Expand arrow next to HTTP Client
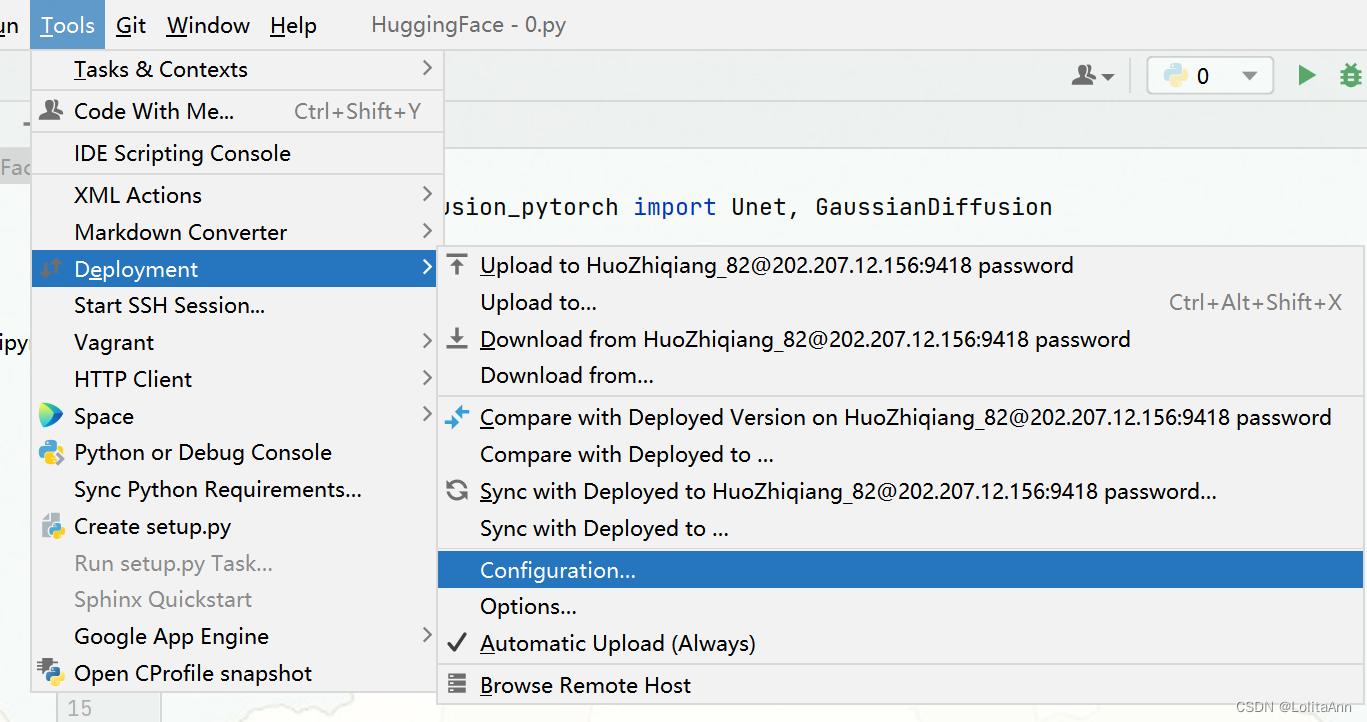Viewport: 1367px width, 722px height. (427, 378)
